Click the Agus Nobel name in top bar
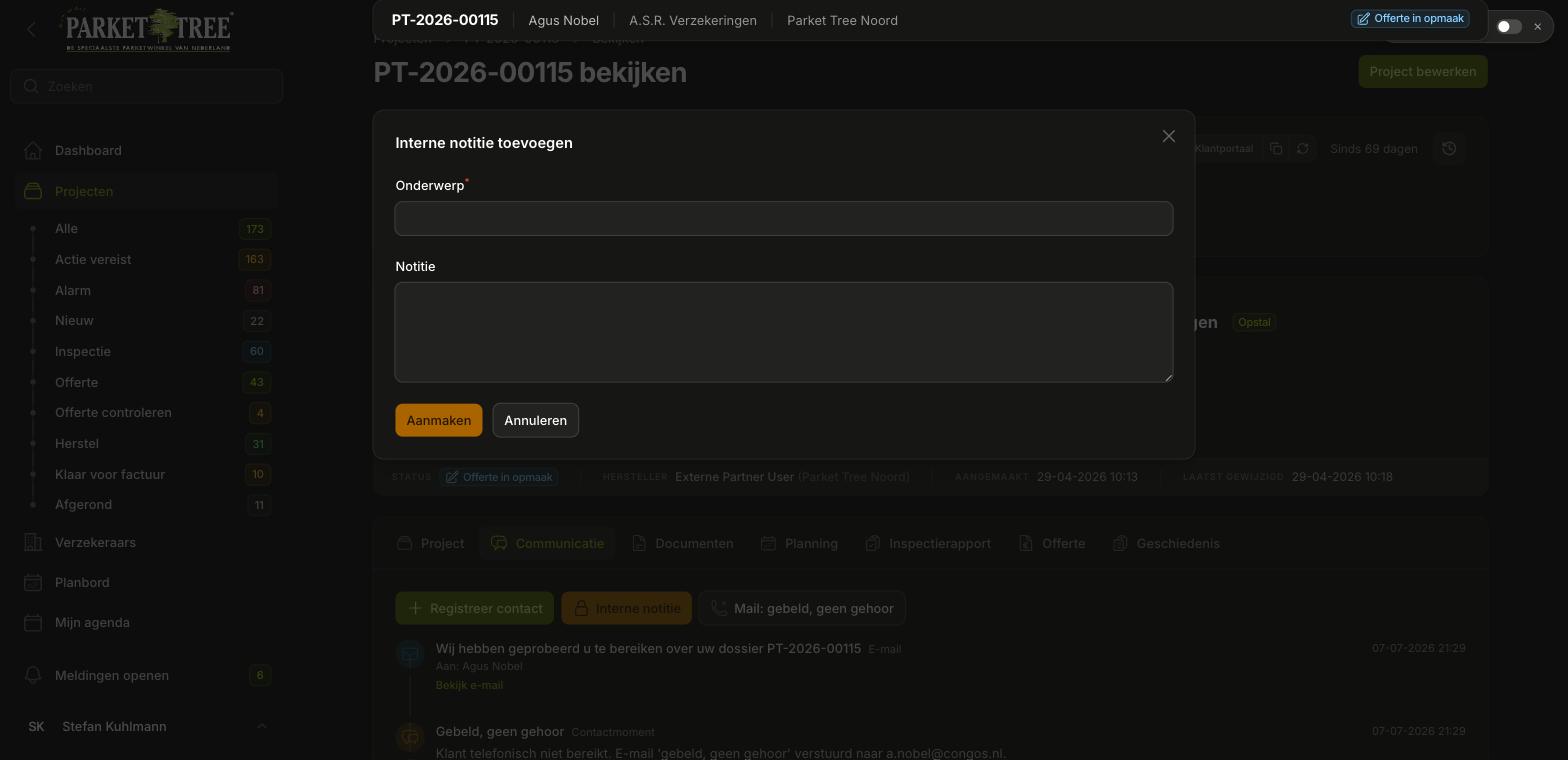The image size is (1568, 760). pos(564,20)
